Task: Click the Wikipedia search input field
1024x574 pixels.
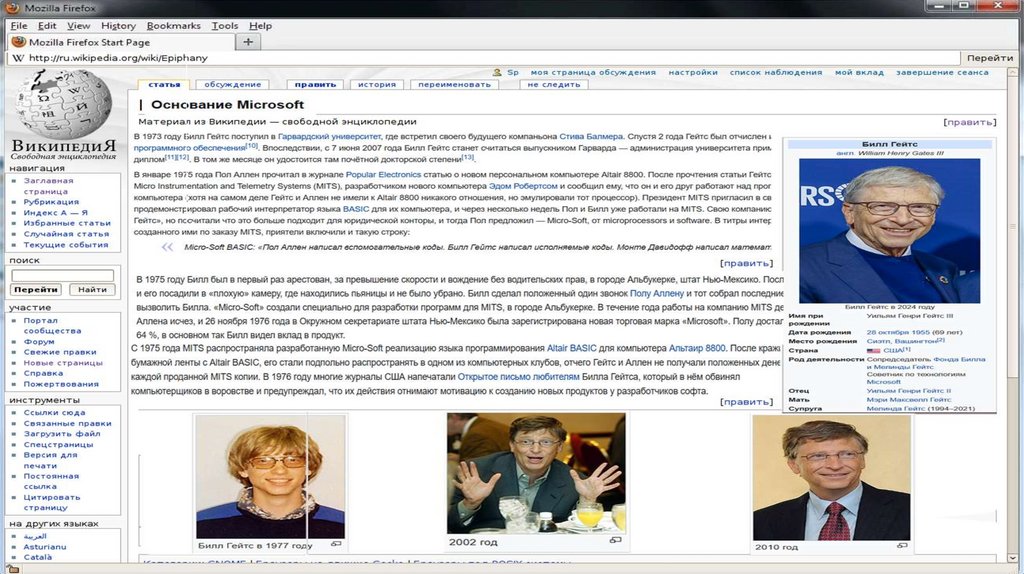Action: pyautogui.click(x=63, y=276)
